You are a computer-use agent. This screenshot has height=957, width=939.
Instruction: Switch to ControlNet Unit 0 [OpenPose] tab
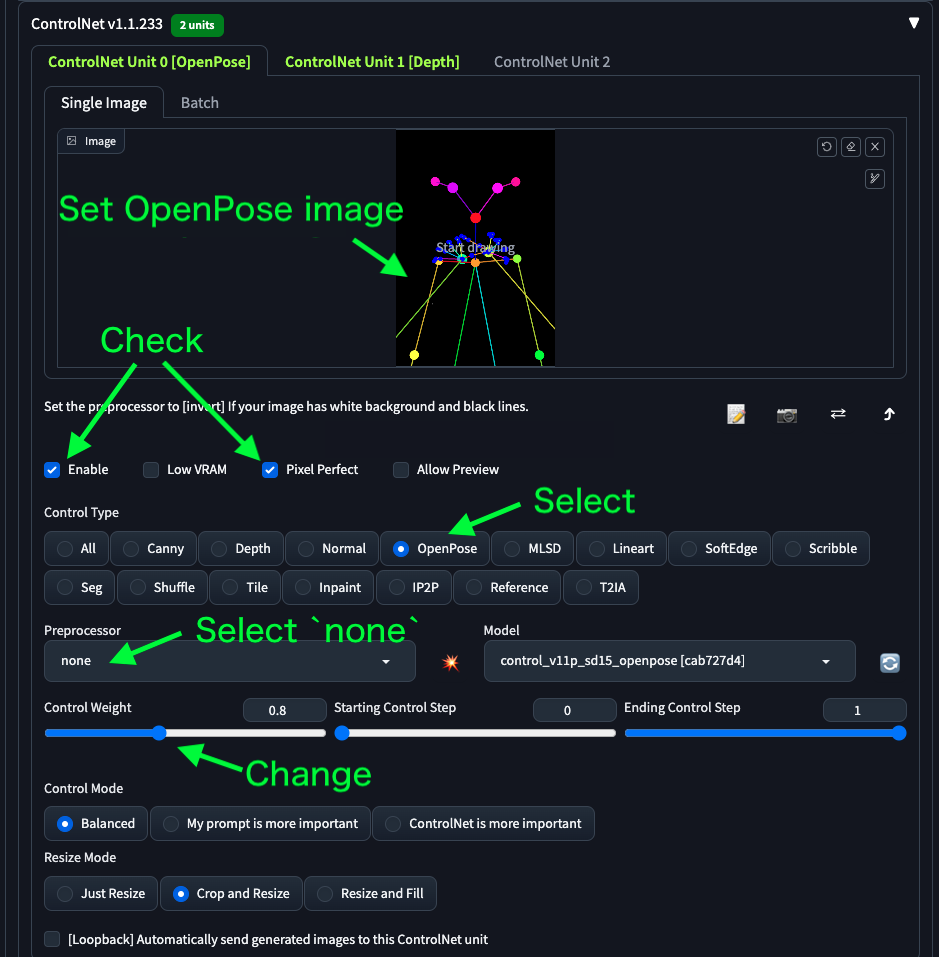click(149, 62)
